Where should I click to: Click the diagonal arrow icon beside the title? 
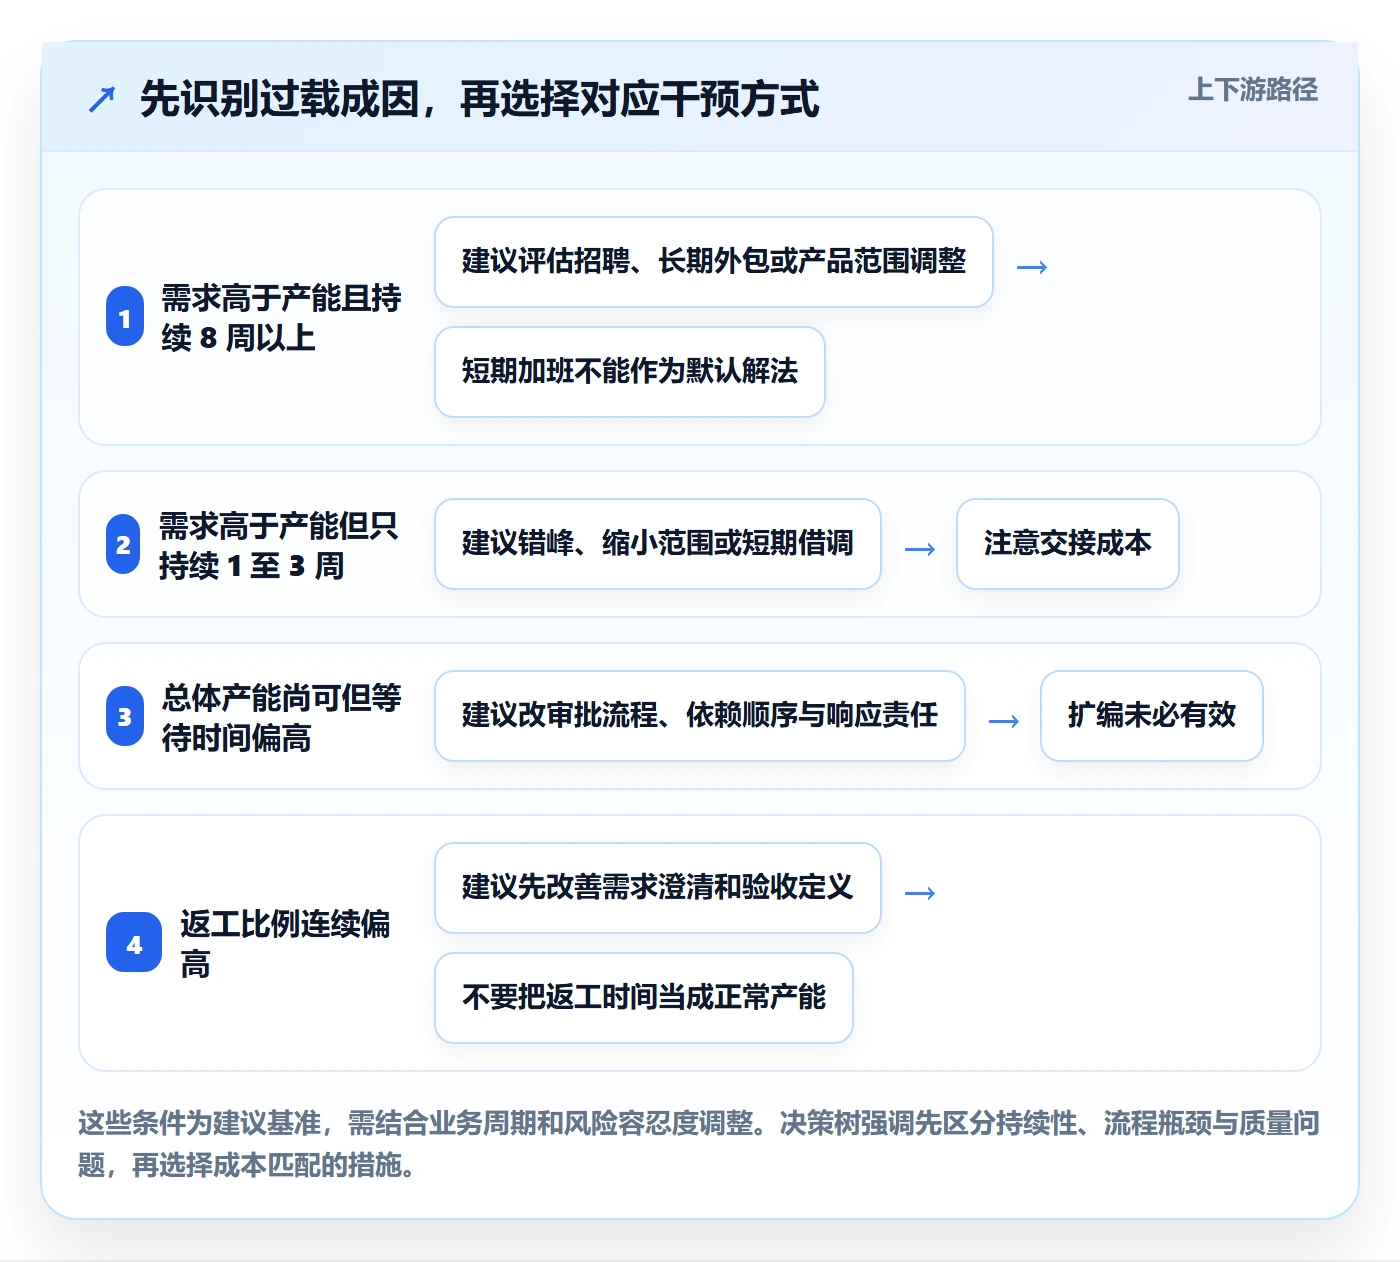tap(102, 99)
